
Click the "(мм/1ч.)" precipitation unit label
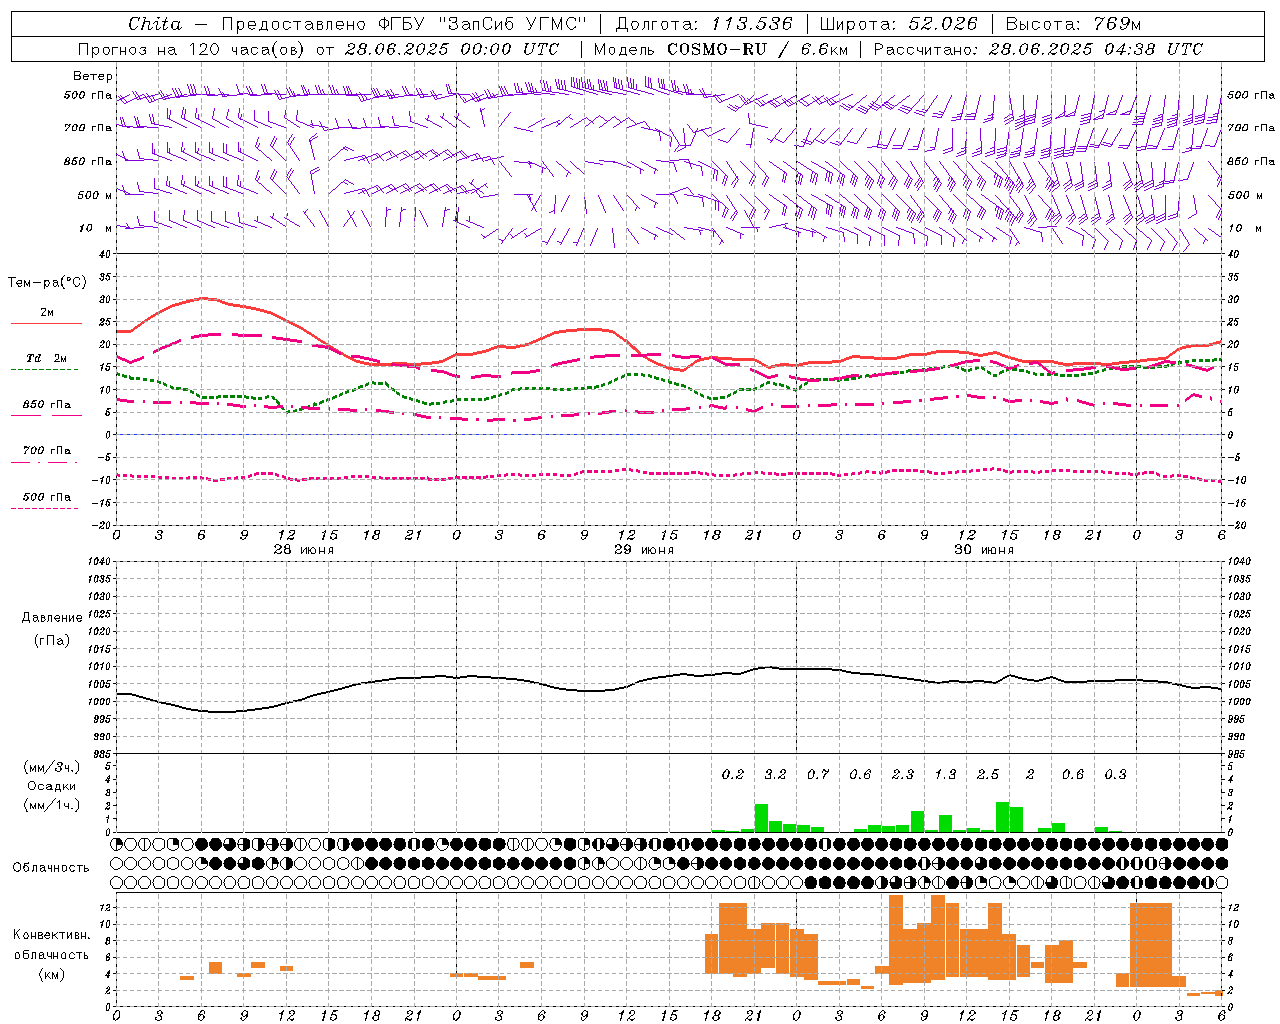pyautogui.click(x=52, y=805)
